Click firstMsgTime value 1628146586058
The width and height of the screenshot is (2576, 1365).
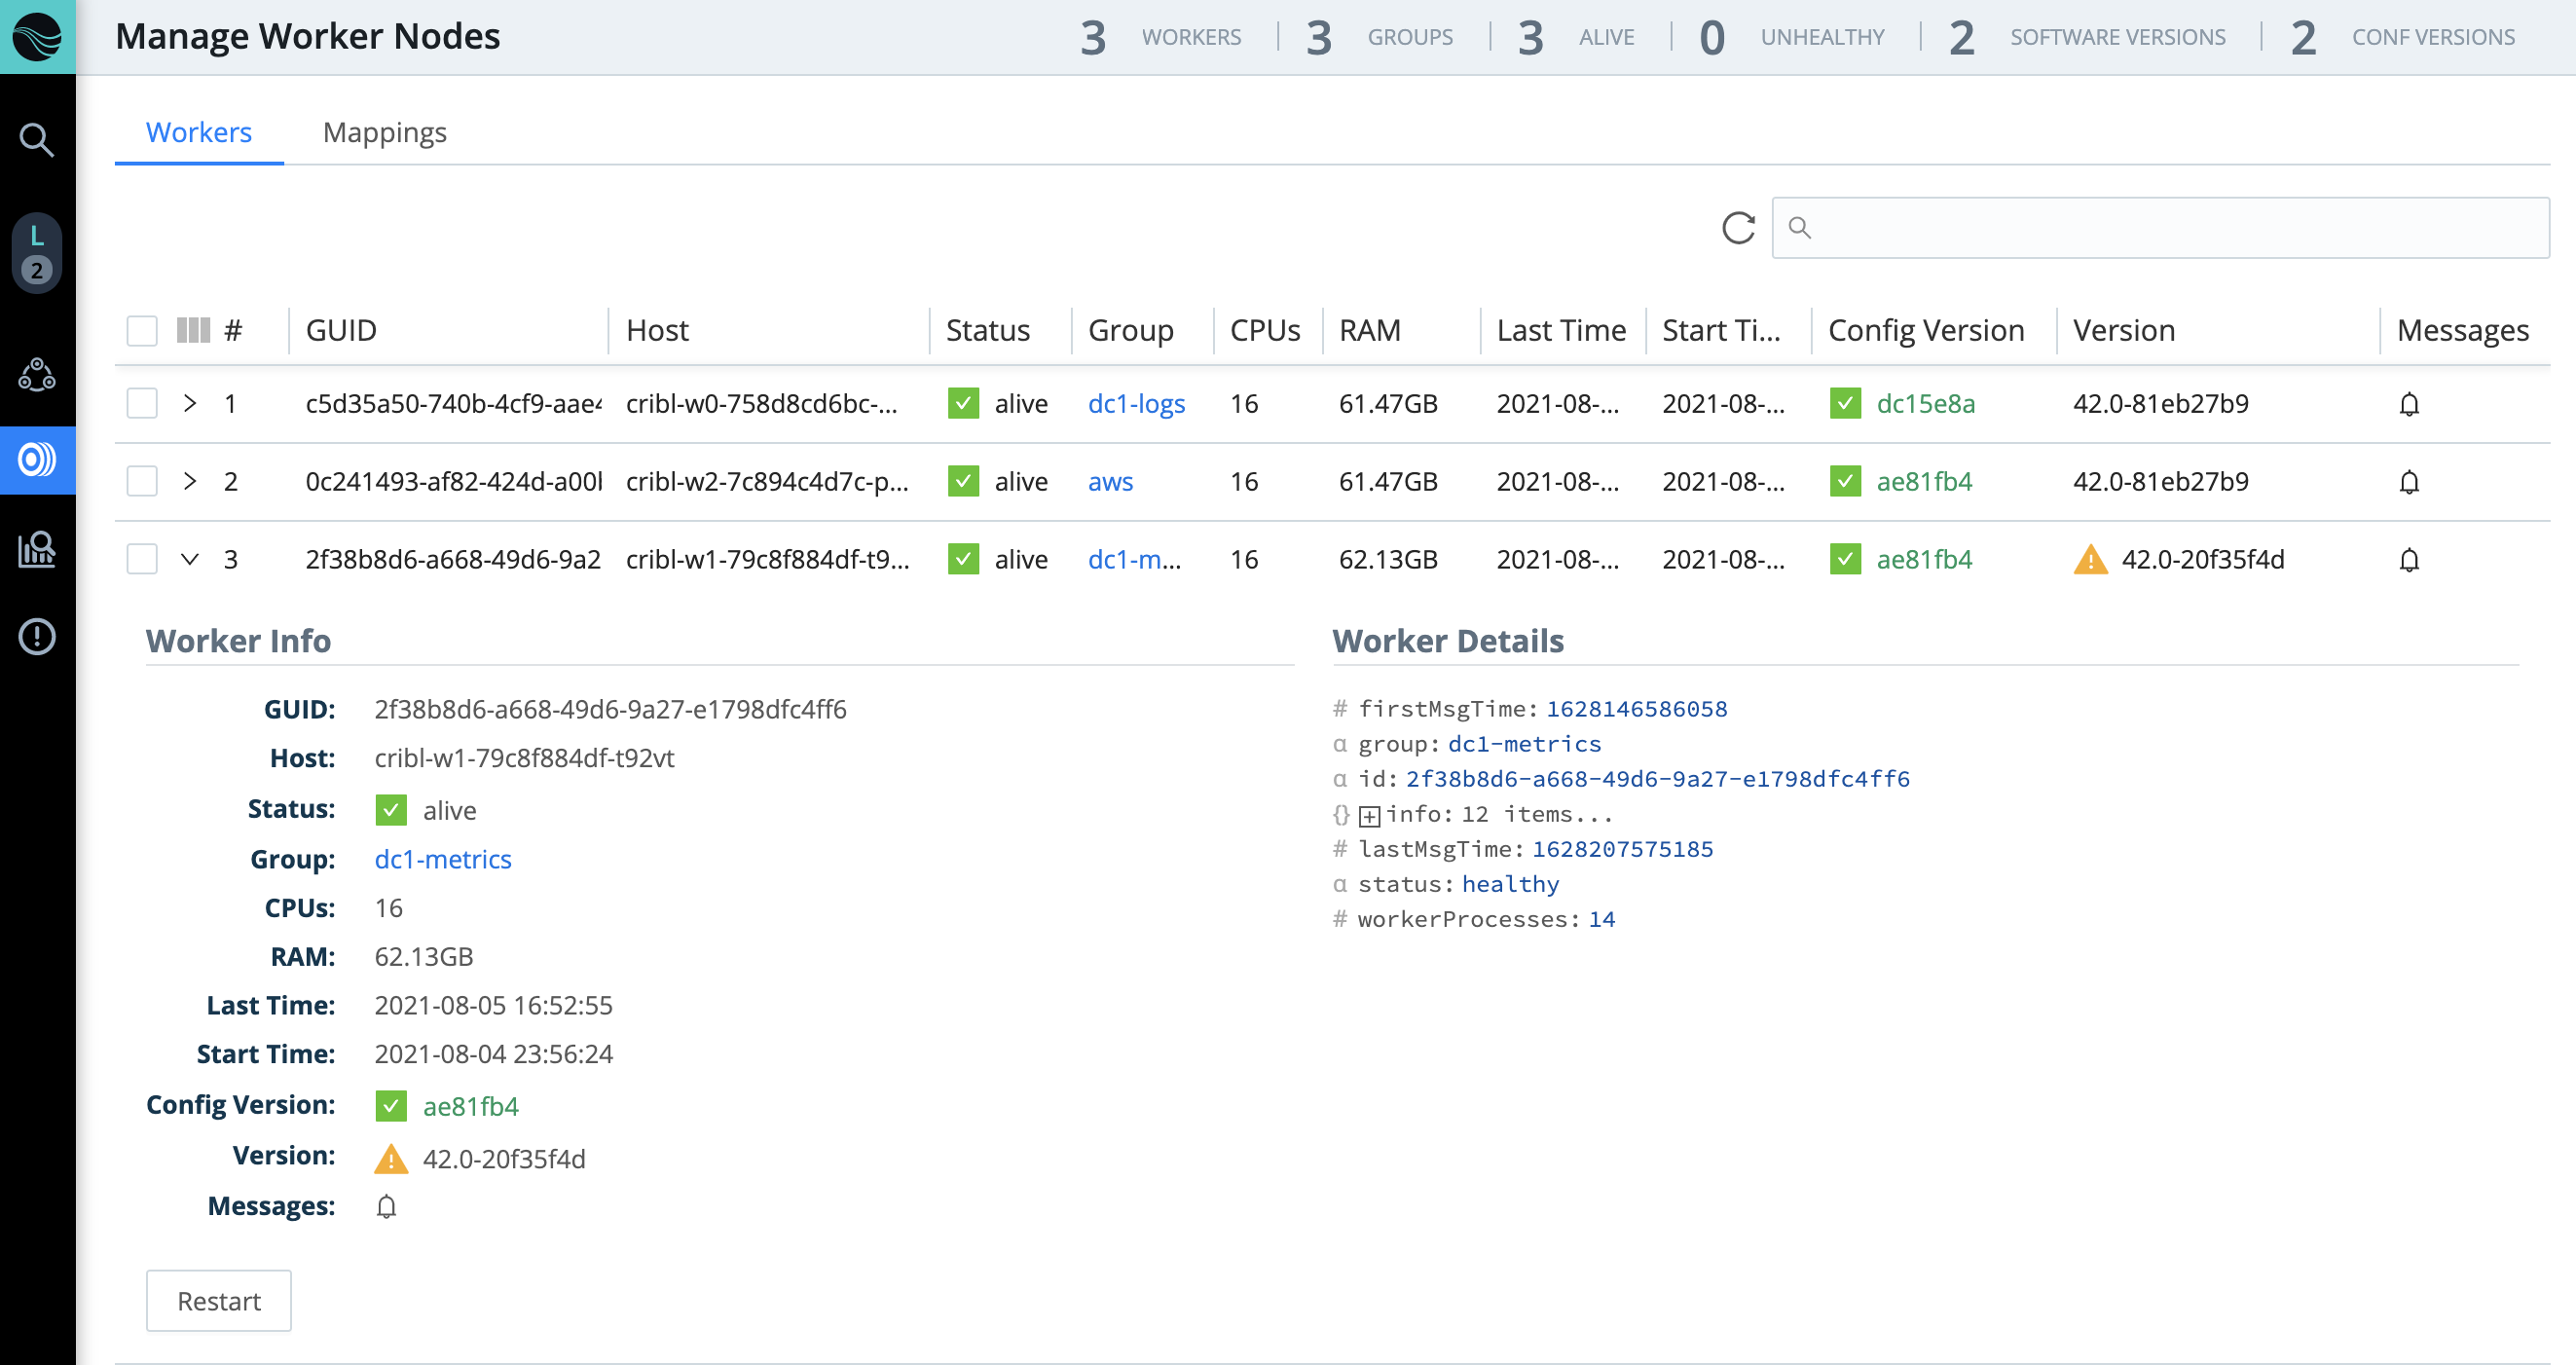(x=1637, y=709)
